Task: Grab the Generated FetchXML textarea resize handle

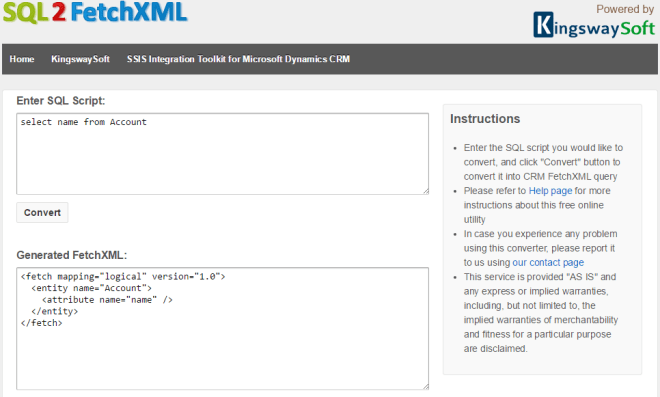Action: 426,386
